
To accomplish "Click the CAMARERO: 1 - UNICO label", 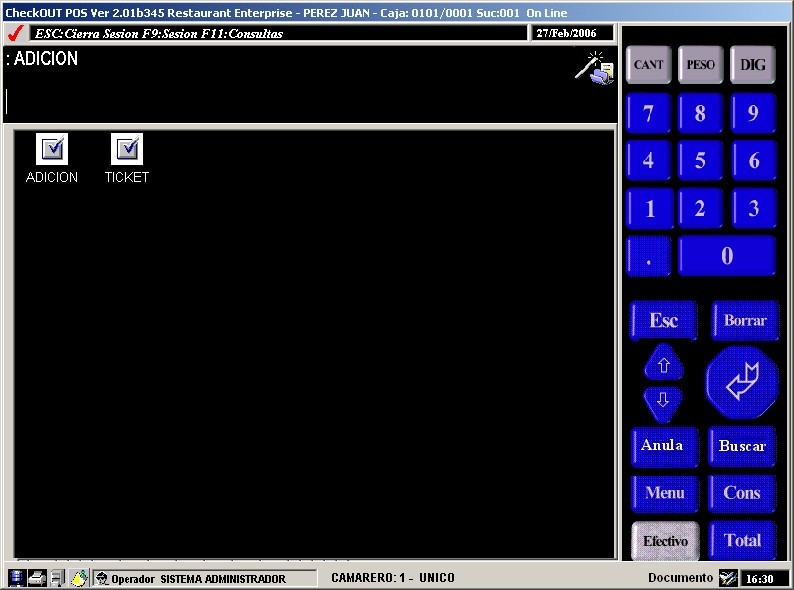I will coord(392,578).
